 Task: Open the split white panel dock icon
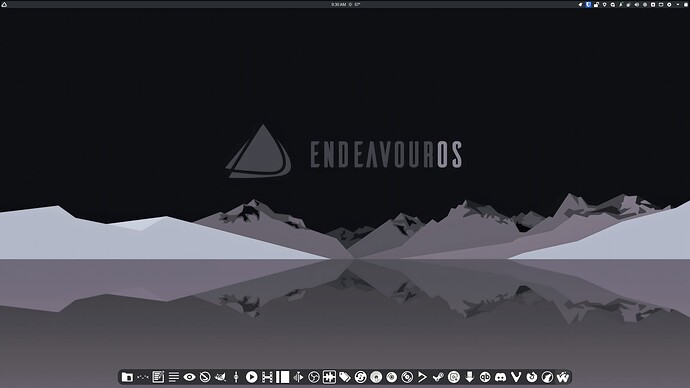(x=283, y=377)
